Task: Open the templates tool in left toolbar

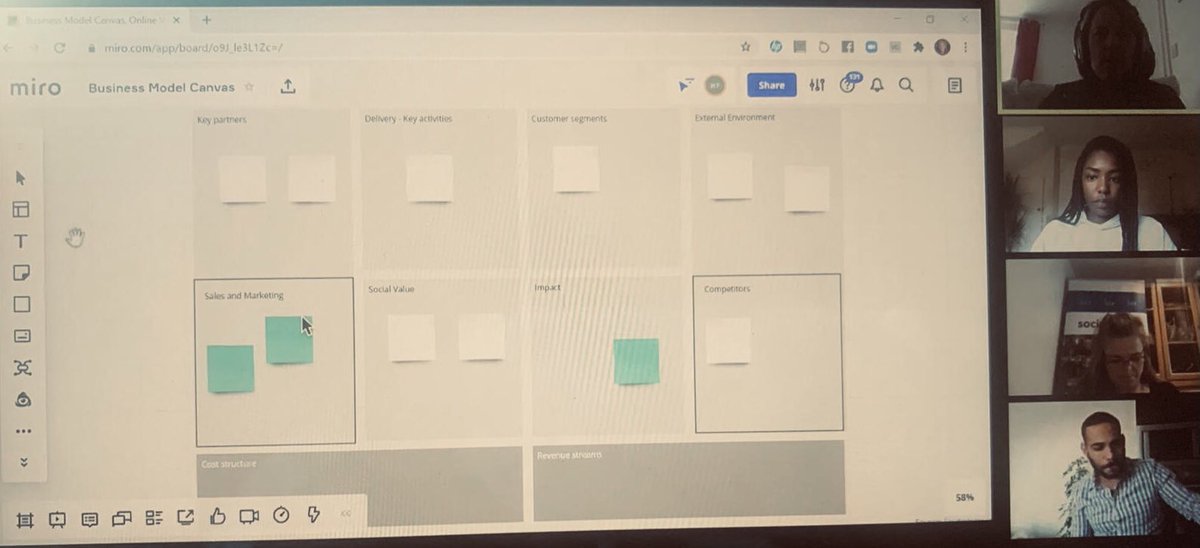Action: click(21, 209)
